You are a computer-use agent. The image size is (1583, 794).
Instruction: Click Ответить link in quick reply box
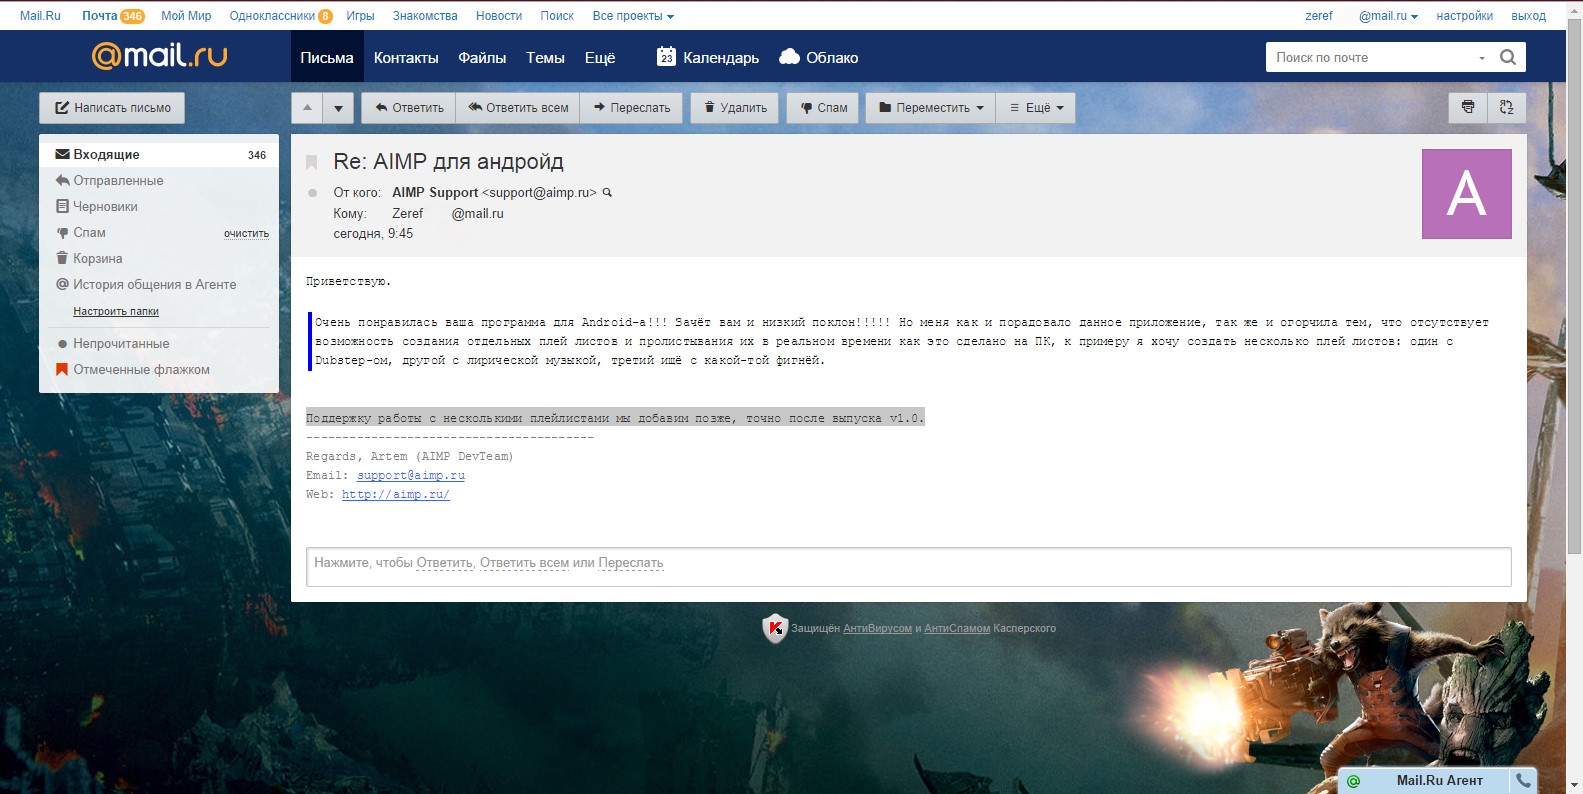(x=444, y=563)
